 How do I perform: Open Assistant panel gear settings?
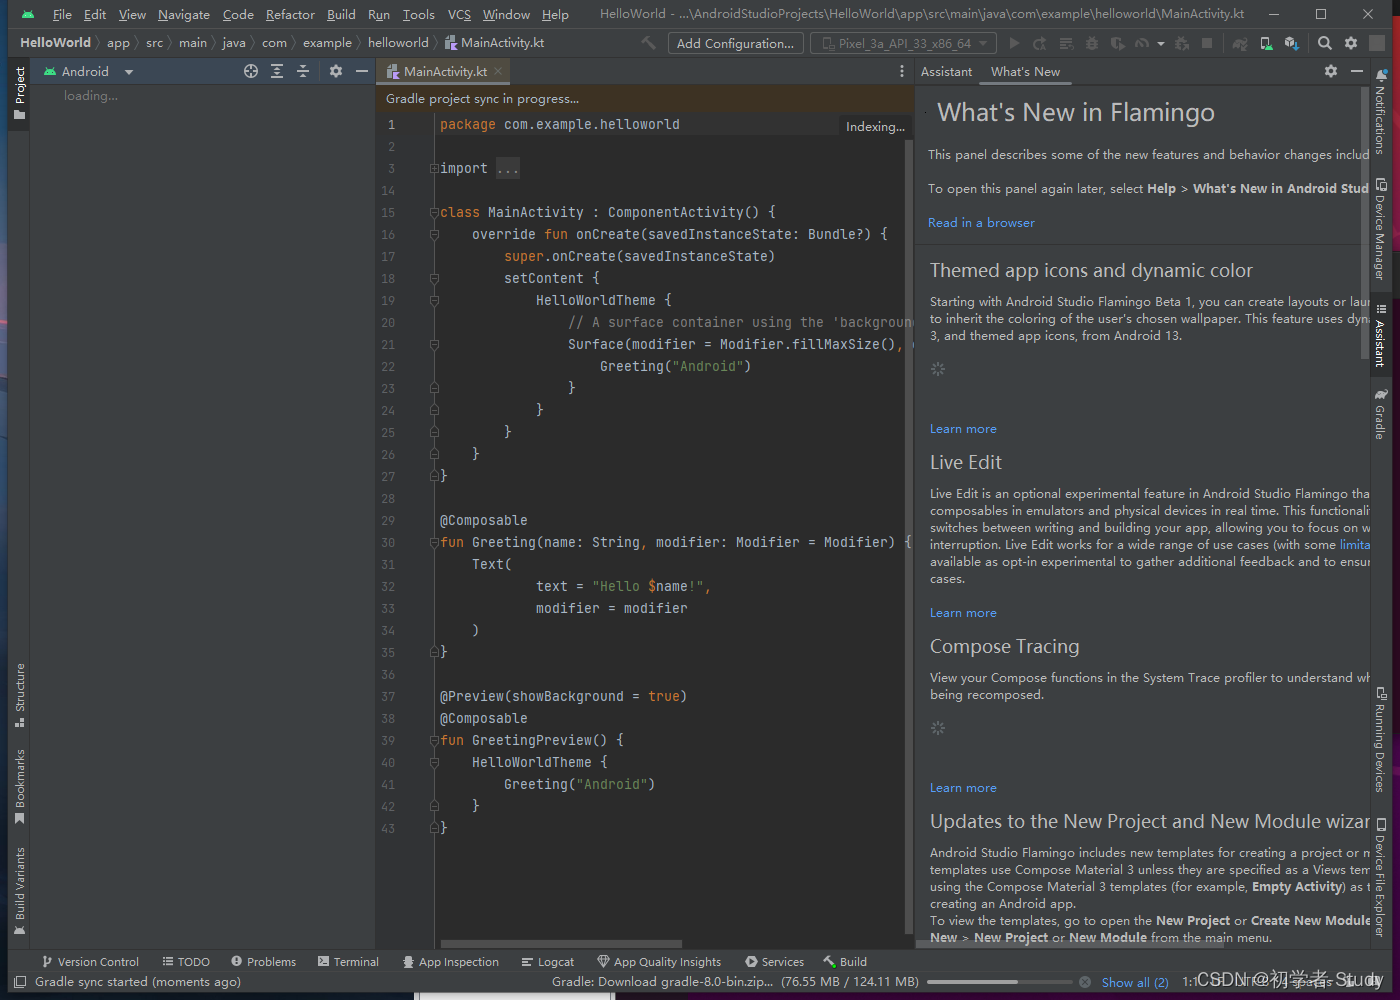(x=1331, y=71)
